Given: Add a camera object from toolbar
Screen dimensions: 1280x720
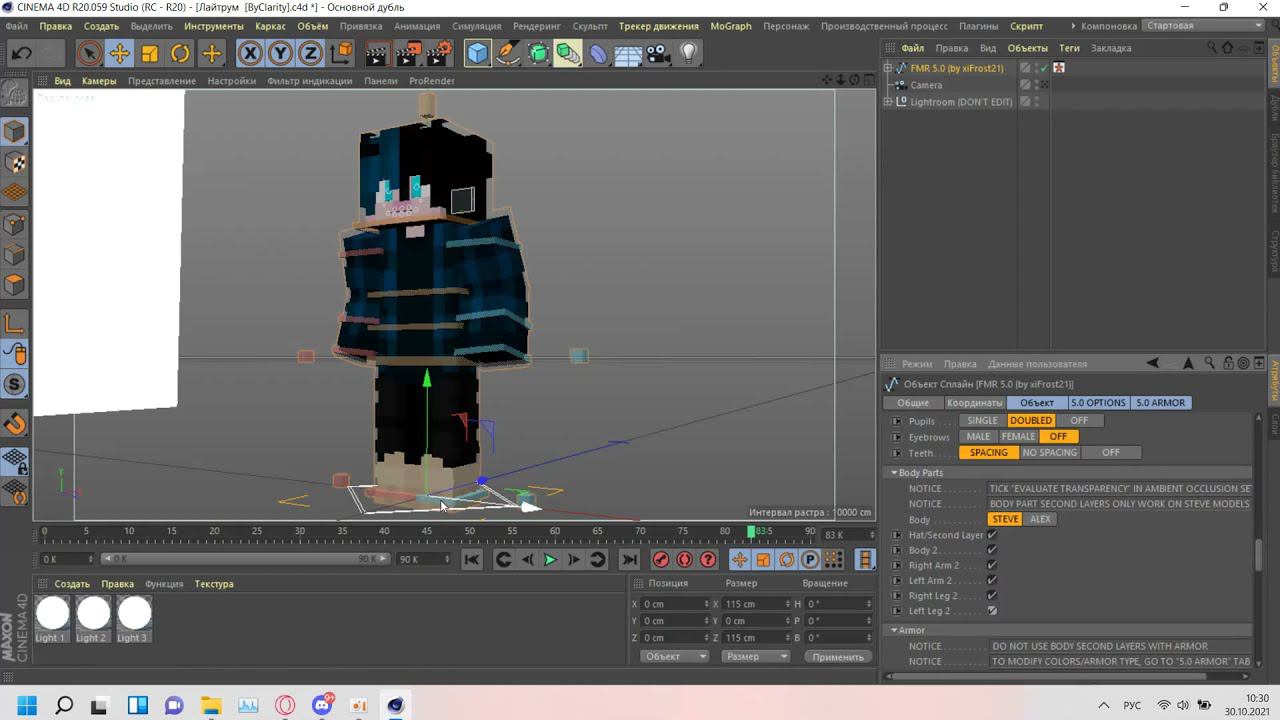Looking at the screenshot, I should click(x=658, y=53).
